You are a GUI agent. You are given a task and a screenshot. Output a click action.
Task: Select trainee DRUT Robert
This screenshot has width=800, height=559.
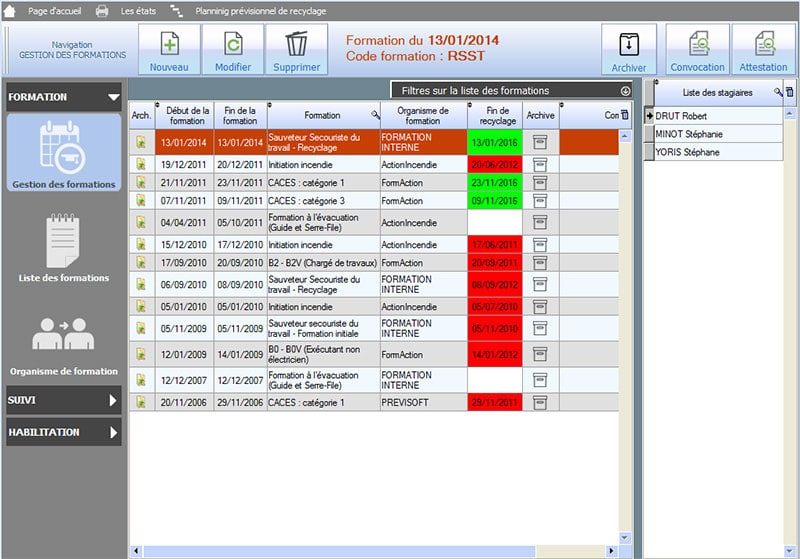718,116
